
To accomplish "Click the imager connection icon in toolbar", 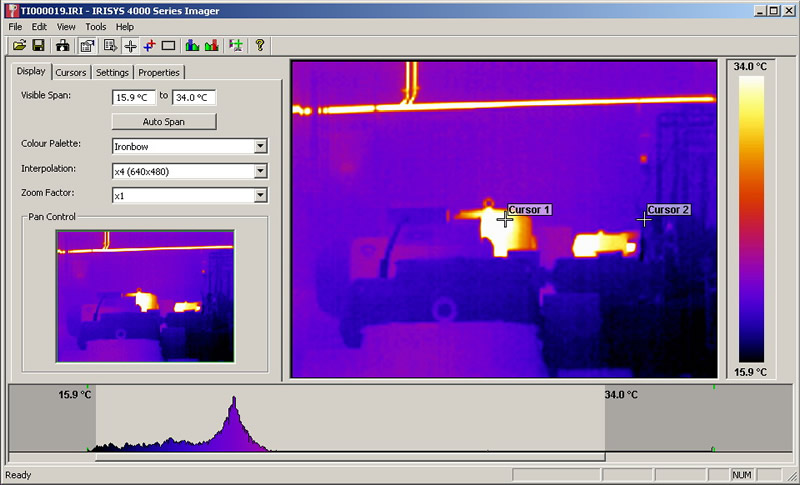I will (x=63, y=45).
